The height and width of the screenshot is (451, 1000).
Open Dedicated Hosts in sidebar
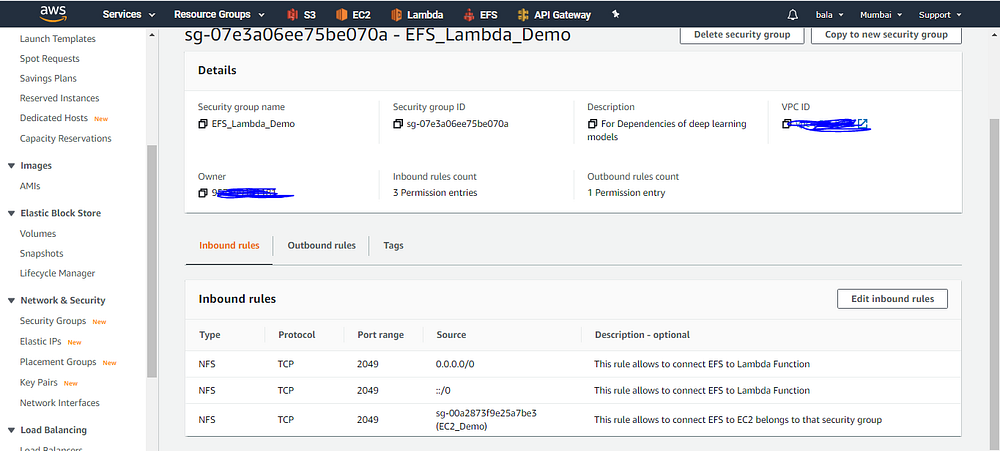coord(54,118)
